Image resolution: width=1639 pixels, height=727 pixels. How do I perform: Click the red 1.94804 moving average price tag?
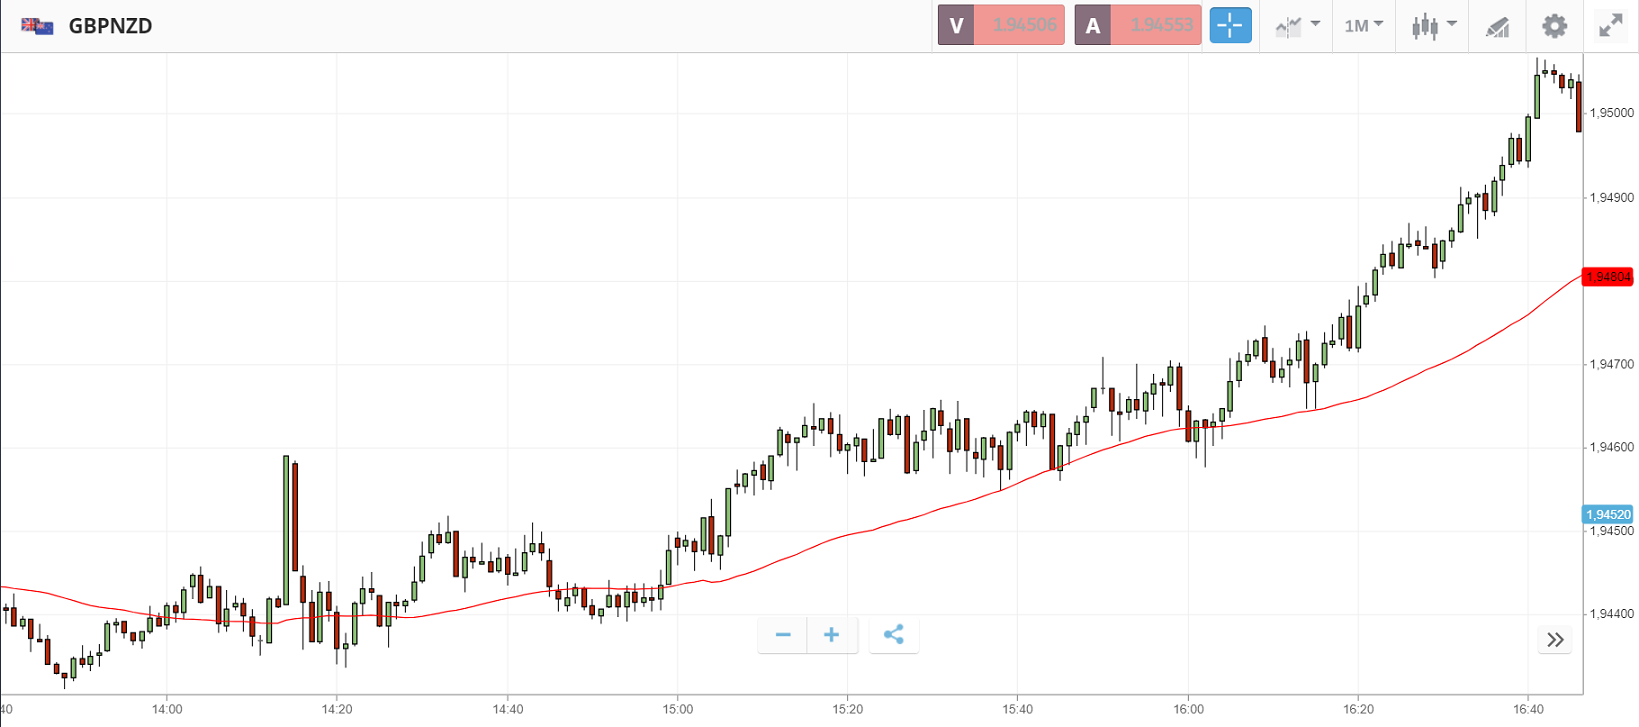point(1608,277)
